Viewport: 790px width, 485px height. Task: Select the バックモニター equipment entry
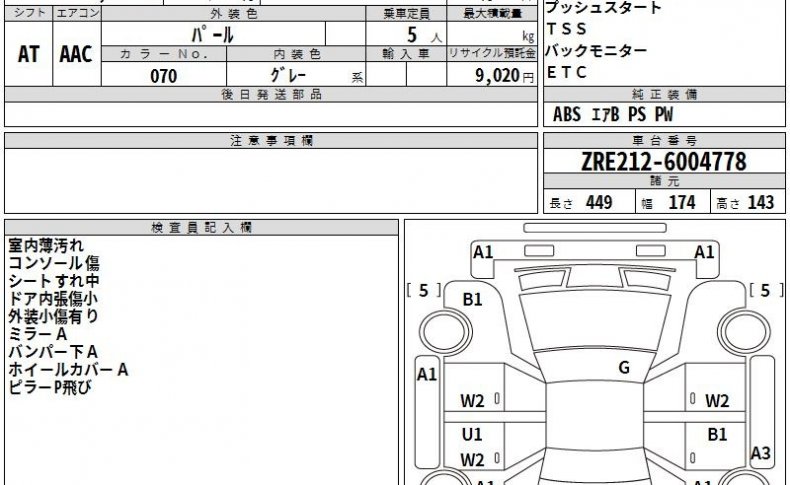coord(596,51)
